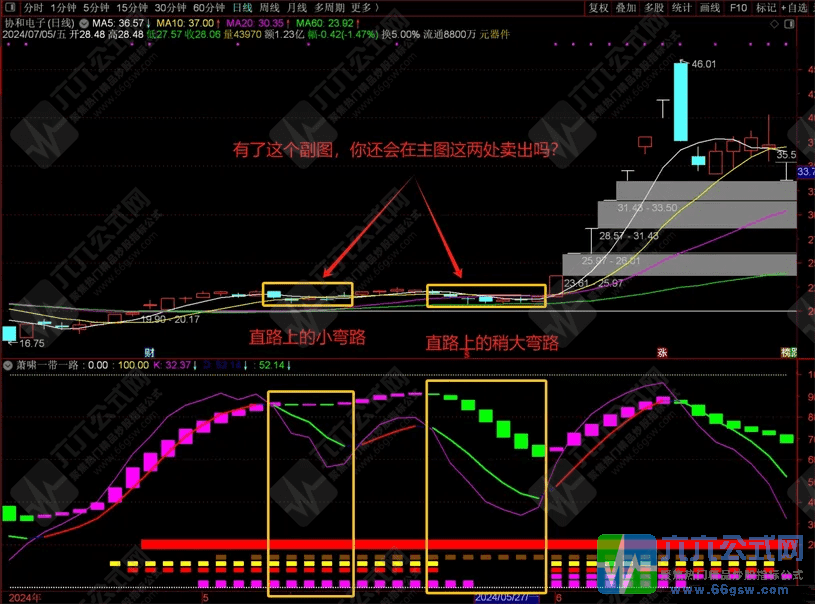Open F10 company info
Screen dimensions: 815x604
click(x=738, y=8)
